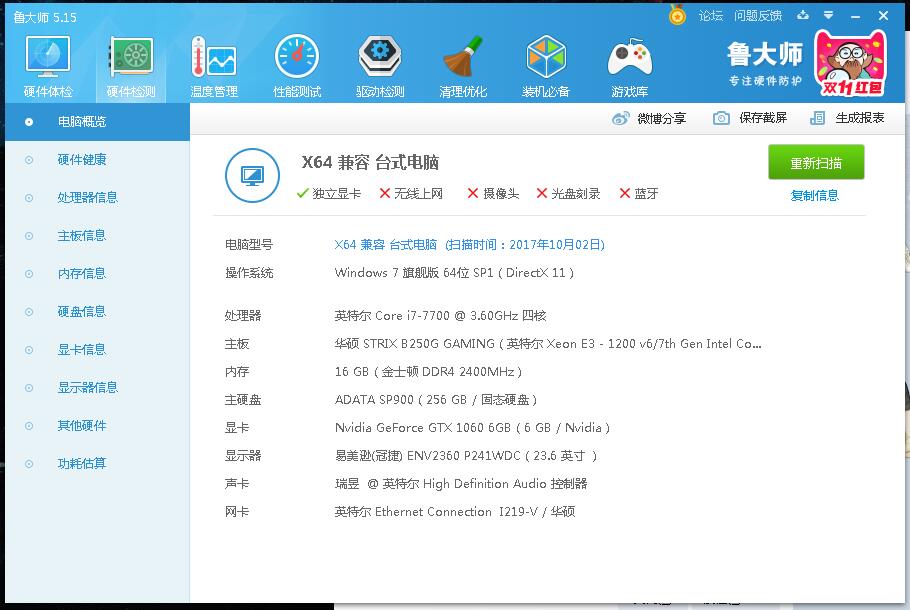Expand the title bar dropdown menu arrow
The image size is (910, 610).
pos(829,16)
